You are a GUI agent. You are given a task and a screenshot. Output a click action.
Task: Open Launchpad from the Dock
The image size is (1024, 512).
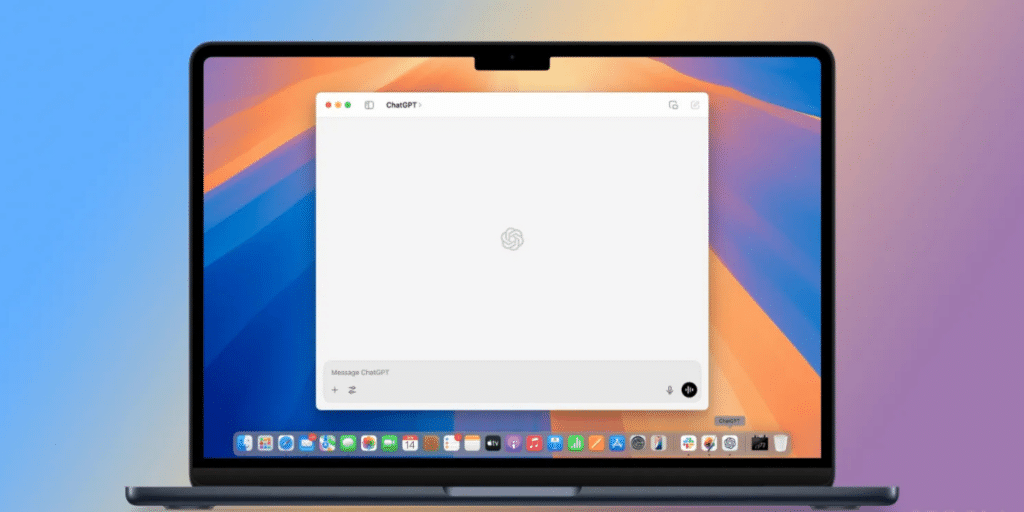pos(265,443)
